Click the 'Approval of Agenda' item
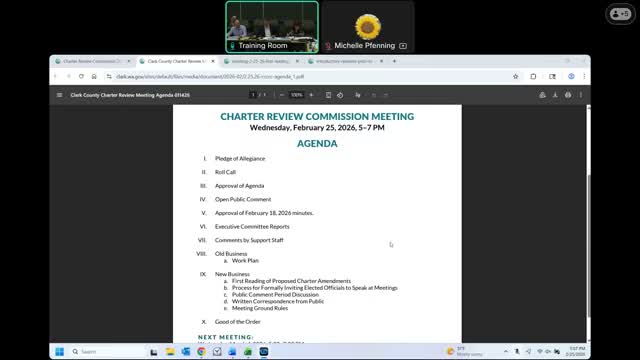640x360 pixels. (240, 186)
